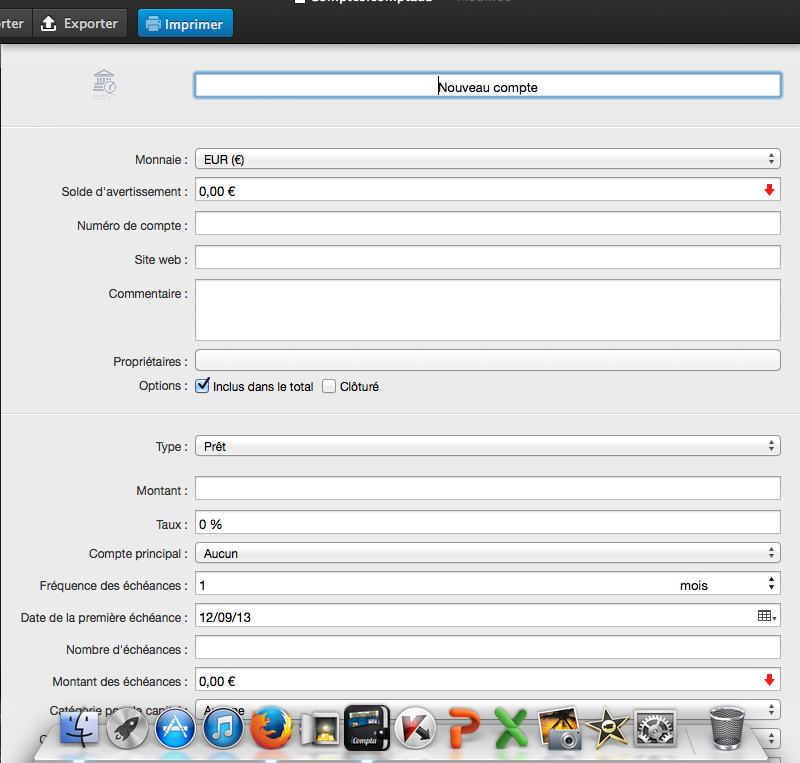Viewport: 800px width, 763px height.
Task: Open System Preferences from the dock
Action: click(x=655, y=729)
